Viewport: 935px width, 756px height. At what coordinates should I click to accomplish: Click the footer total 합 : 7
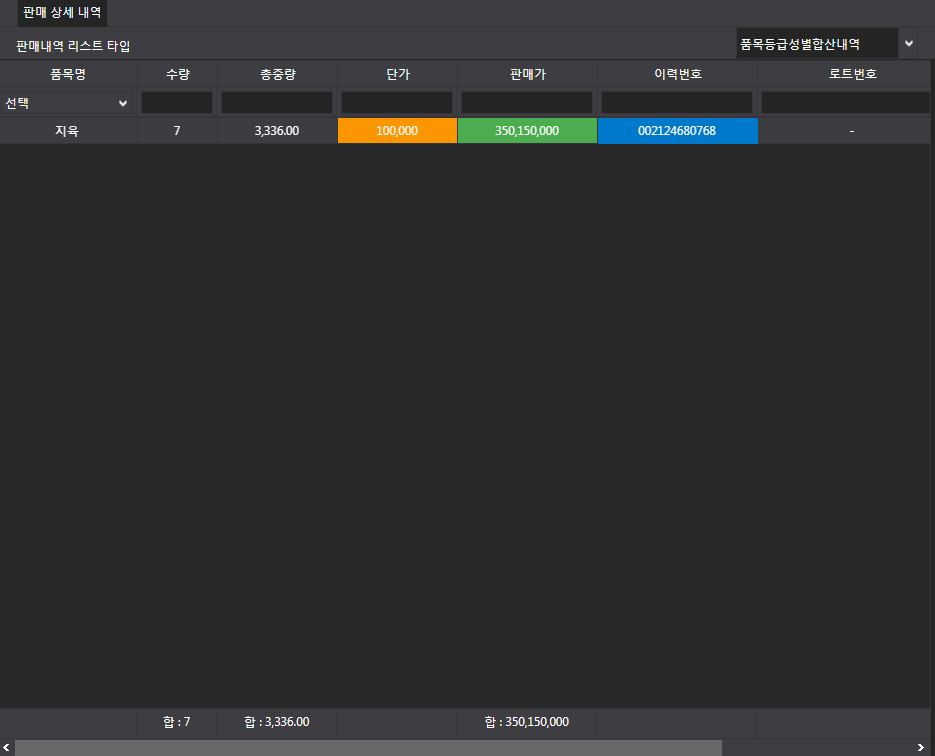click(x=177, y=722)
